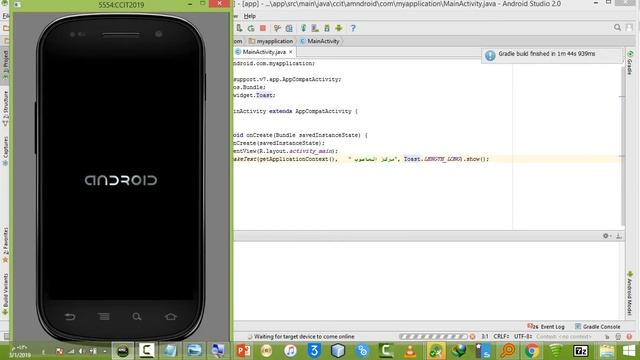Click the hide panel icon next to gear
Image resolution: width=640 pixels, height=360 pixels.
618,236
